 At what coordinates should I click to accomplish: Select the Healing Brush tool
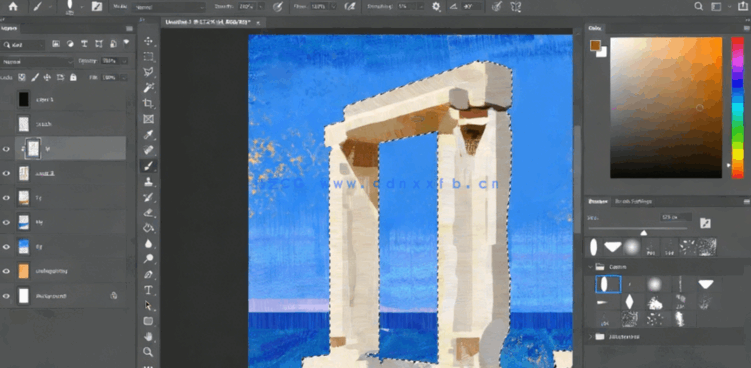coord(148,150)
